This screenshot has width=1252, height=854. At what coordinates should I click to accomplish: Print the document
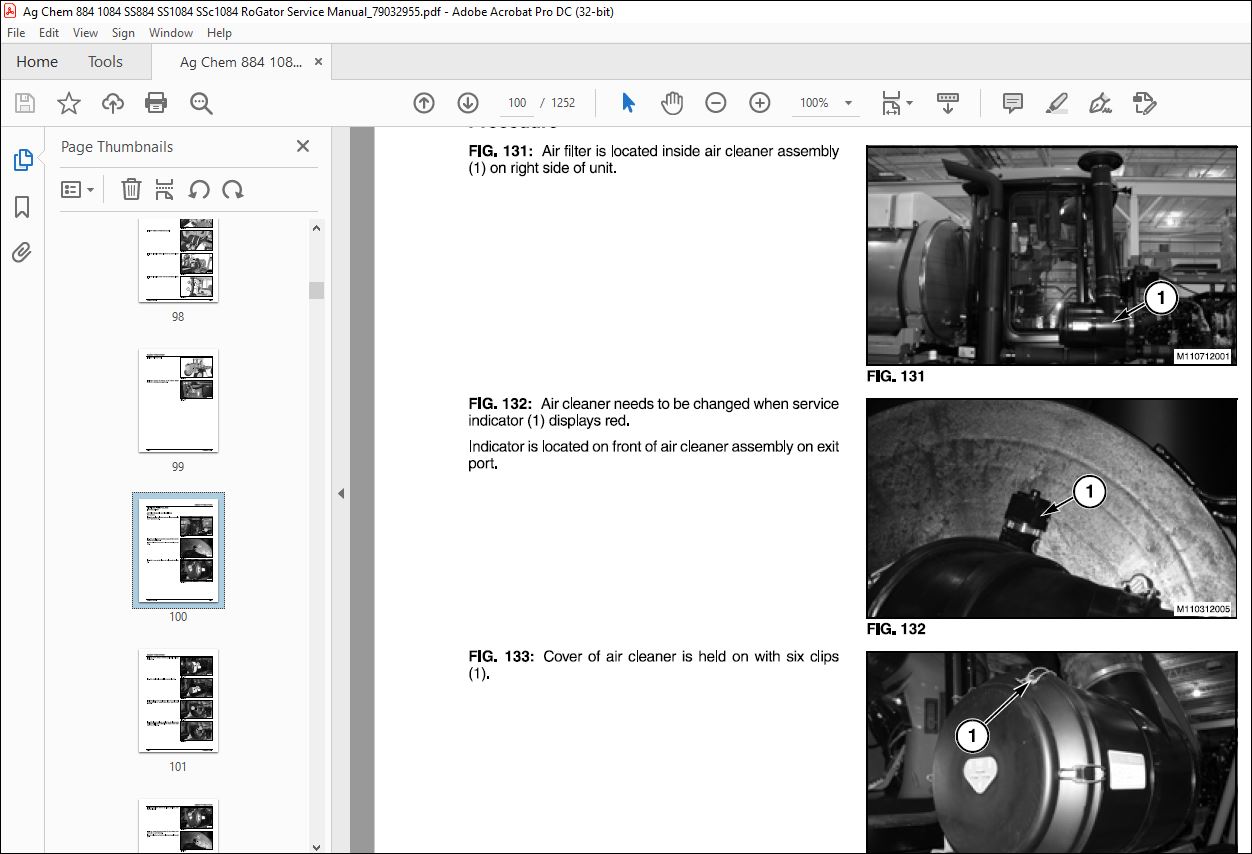[156, 103]
